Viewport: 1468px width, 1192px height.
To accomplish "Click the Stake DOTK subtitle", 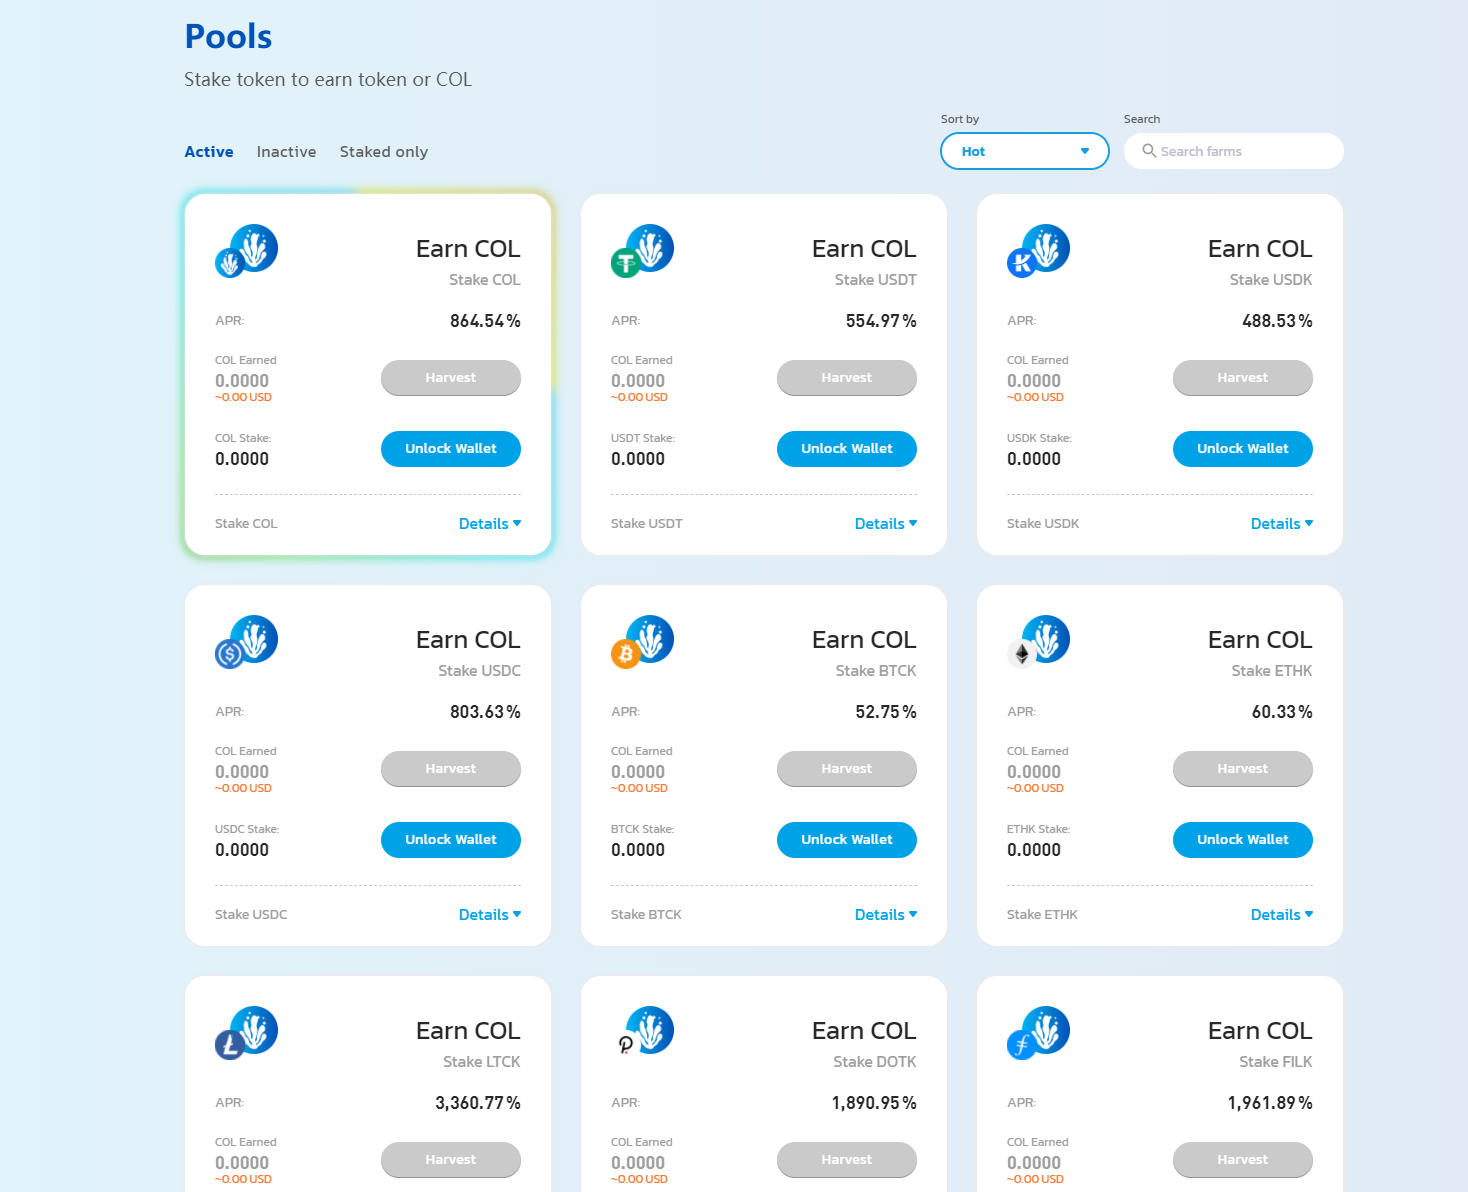I will pos(875,1062).
